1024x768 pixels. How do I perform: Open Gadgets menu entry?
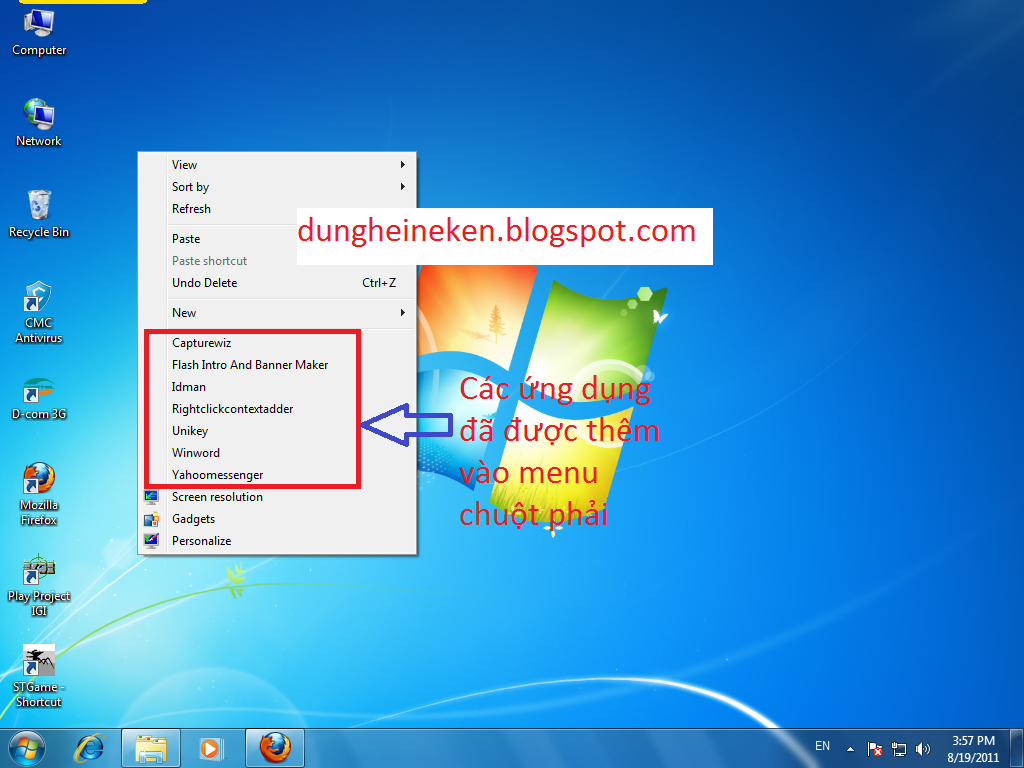coord(277,519)
